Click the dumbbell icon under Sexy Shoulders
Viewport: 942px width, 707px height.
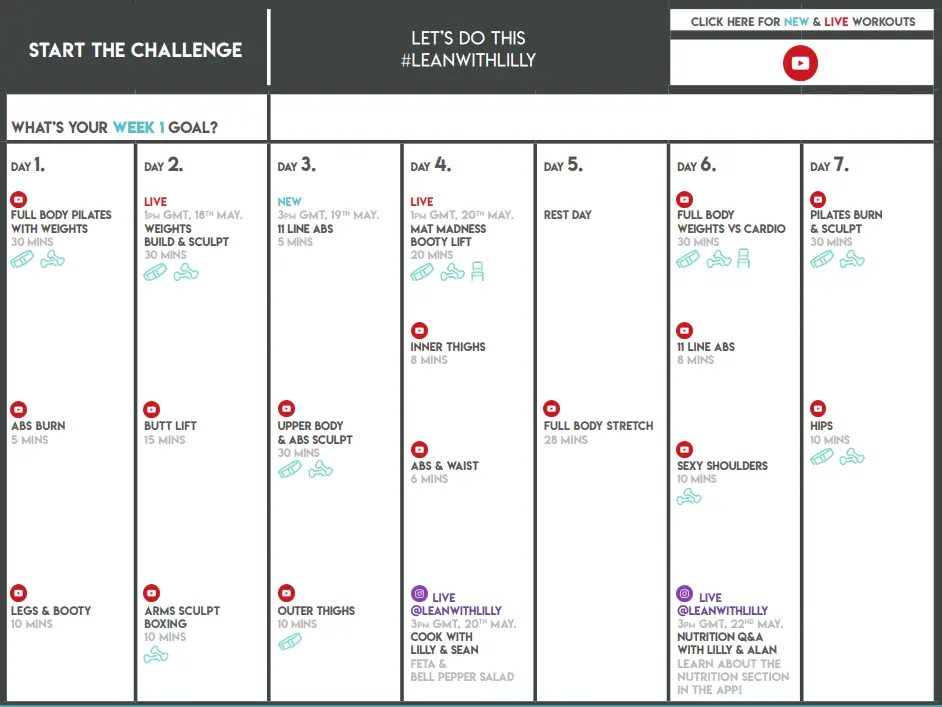689,496
